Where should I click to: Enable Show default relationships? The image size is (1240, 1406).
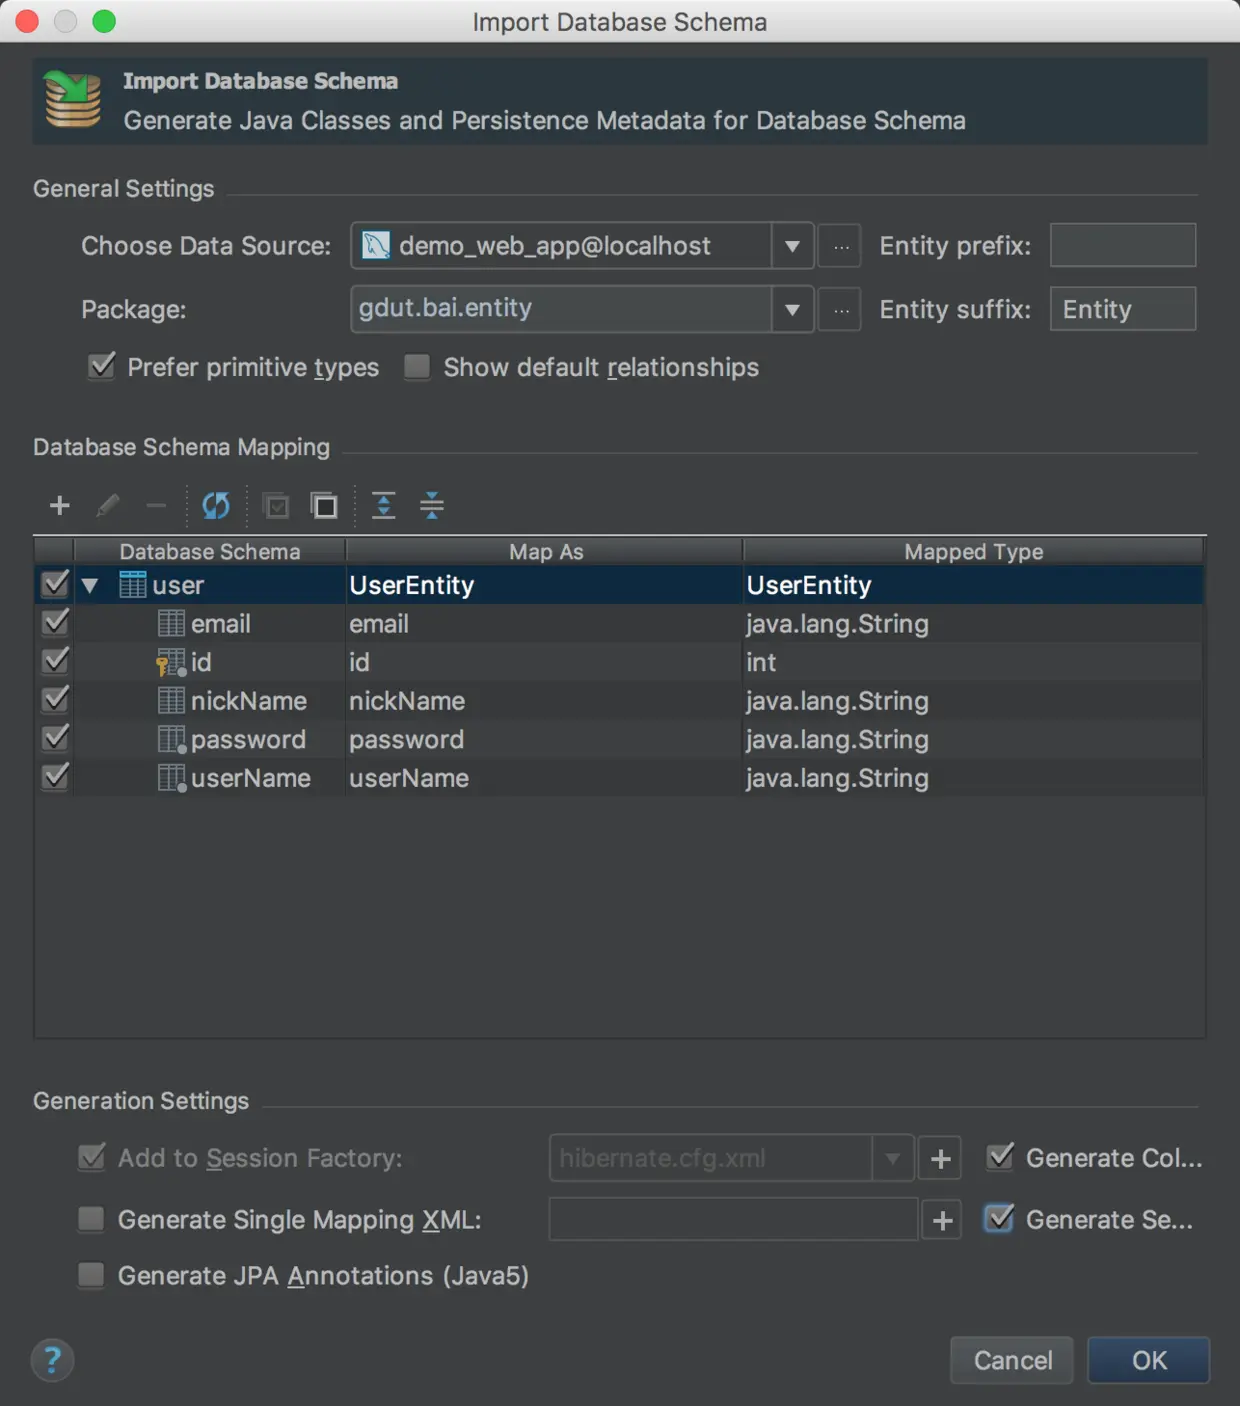(x=416, y=367)
